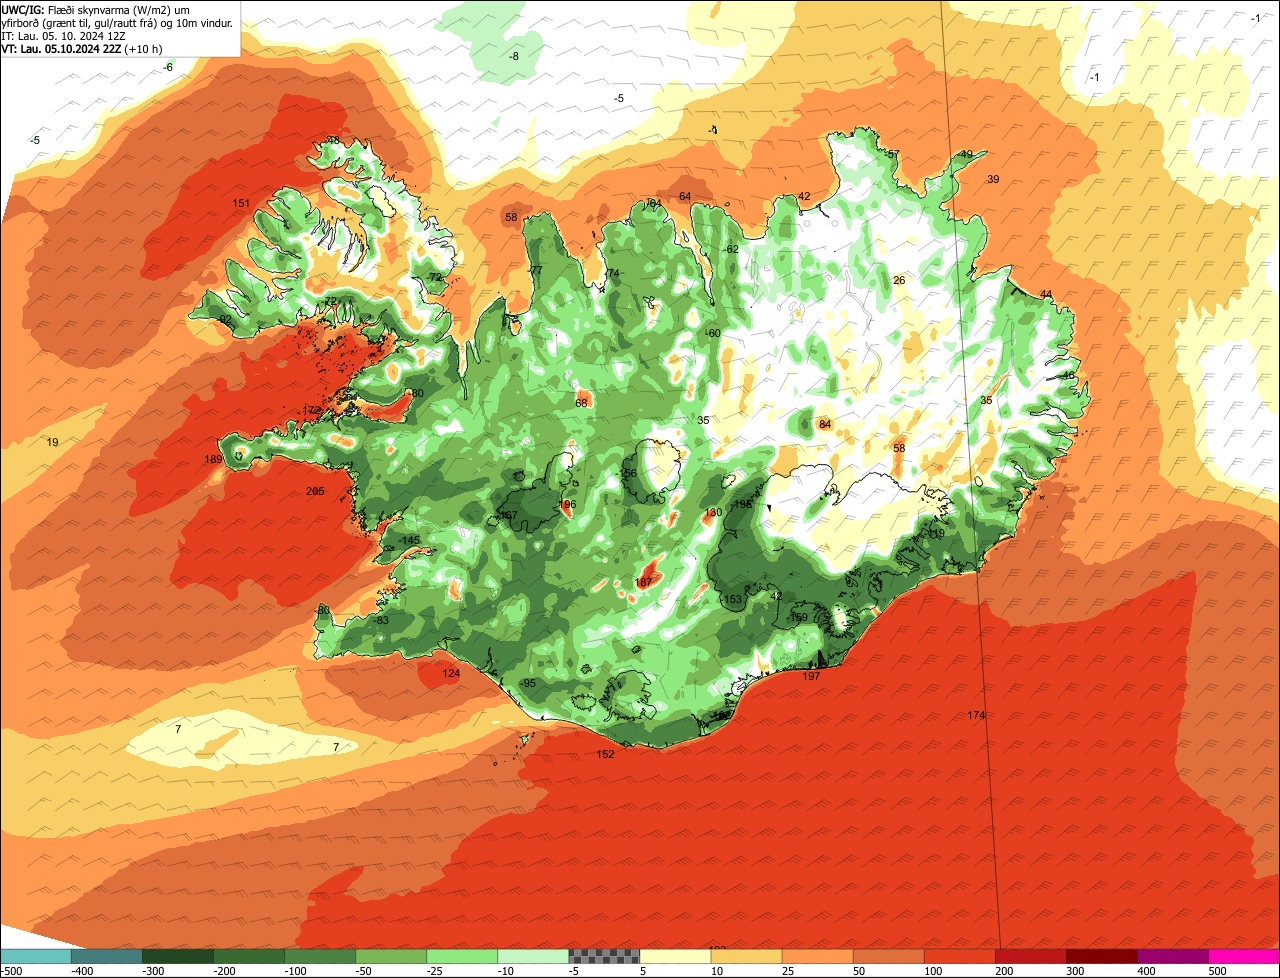
Task: Click the 68 value inland
Action: click(581, 403)
